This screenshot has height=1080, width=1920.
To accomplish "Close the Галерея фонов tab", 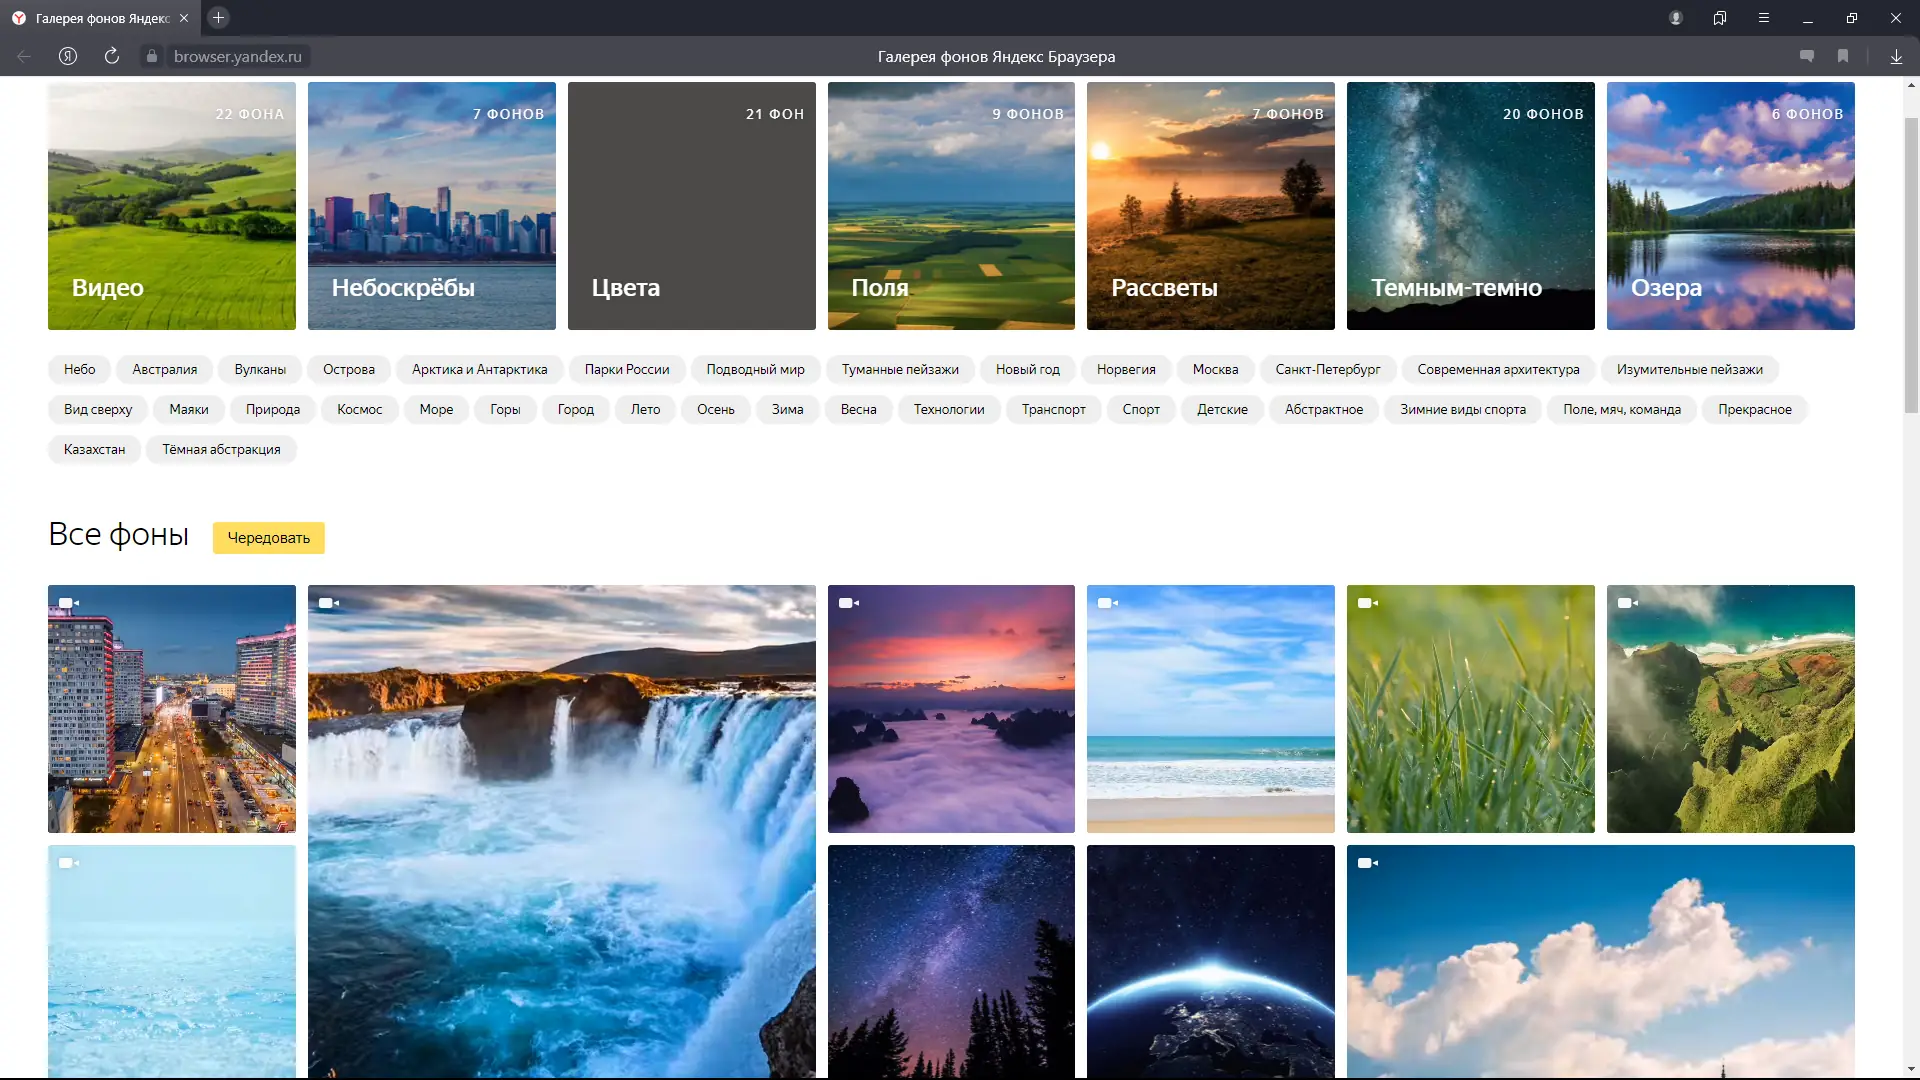I will pos(184,18).
